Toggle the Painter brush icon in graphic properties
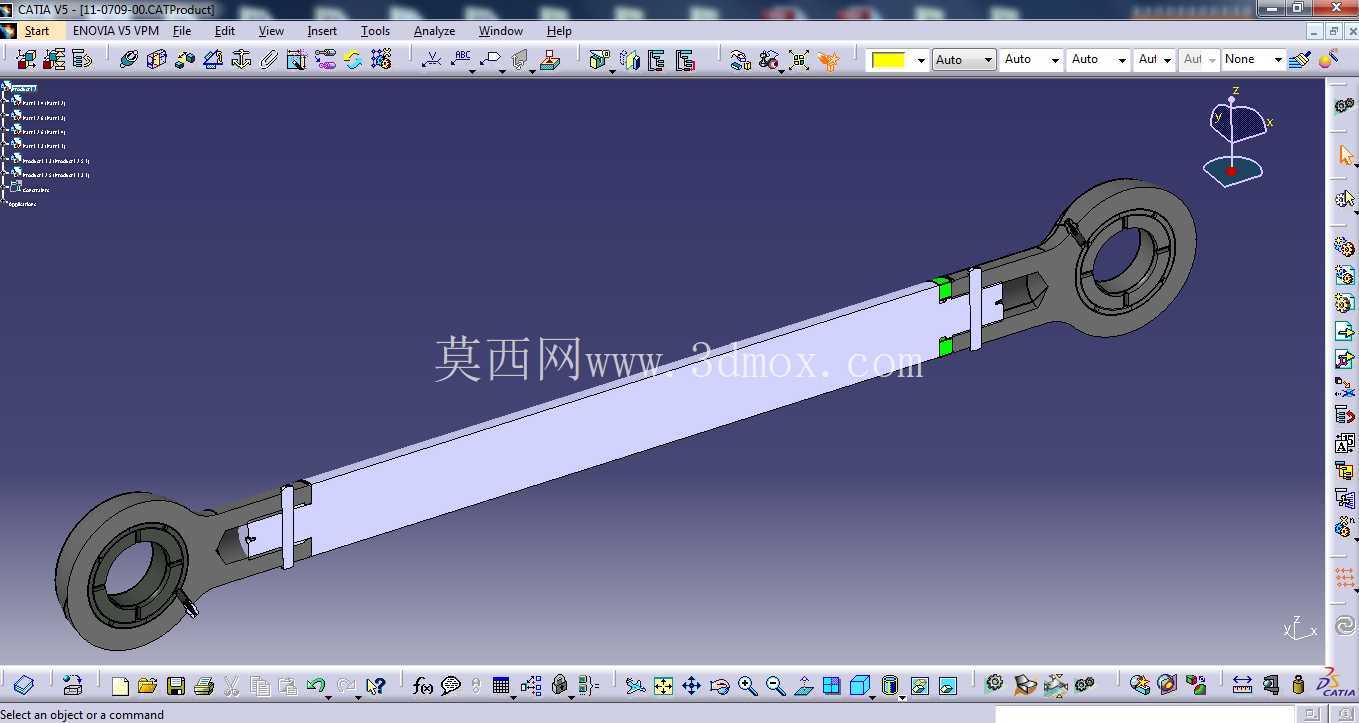The height and width of the screenshot is (723, 1359). point(1299,60)
